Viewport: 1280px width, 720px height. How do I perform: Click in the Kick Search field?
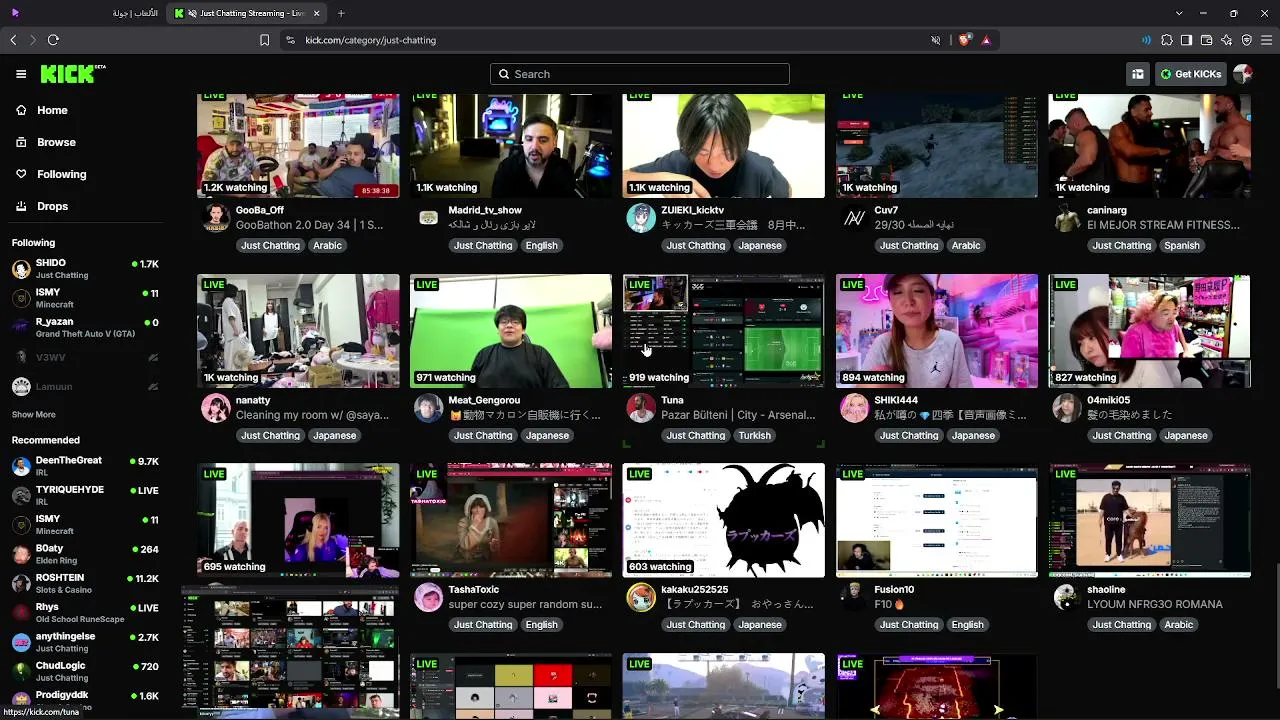point(640,74)
